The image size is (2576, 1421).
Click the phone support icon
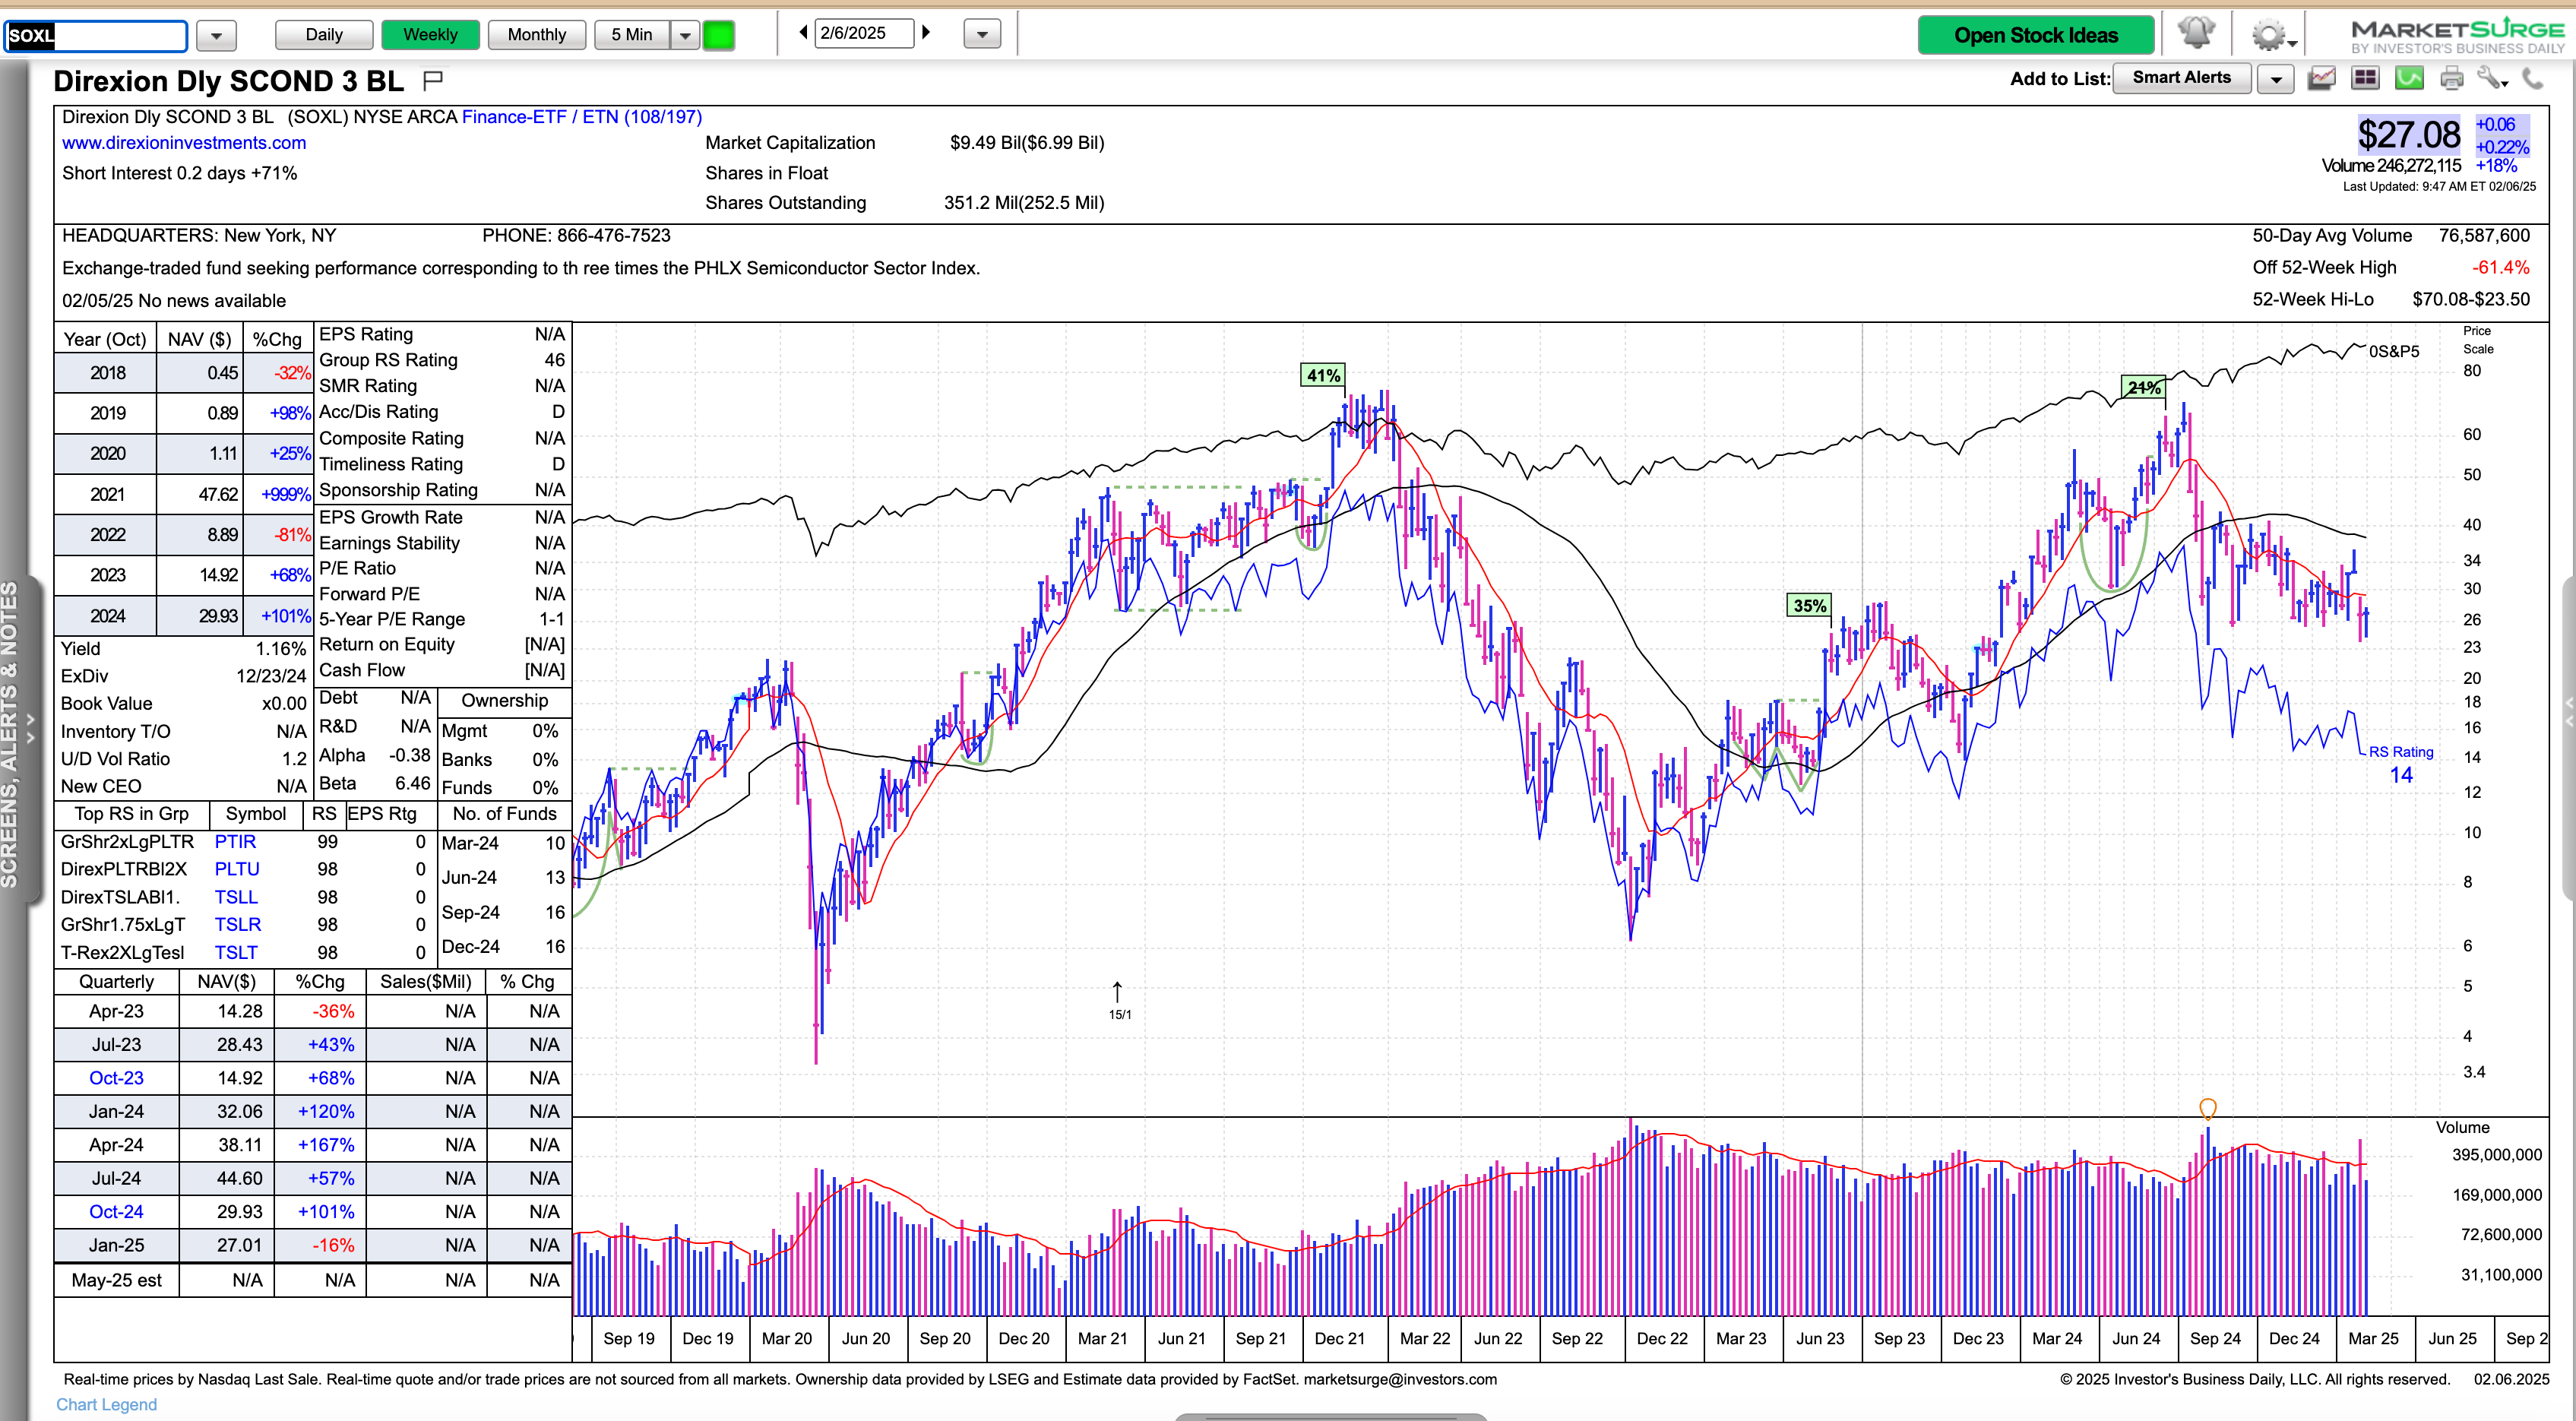click(x=2533, y=78)
